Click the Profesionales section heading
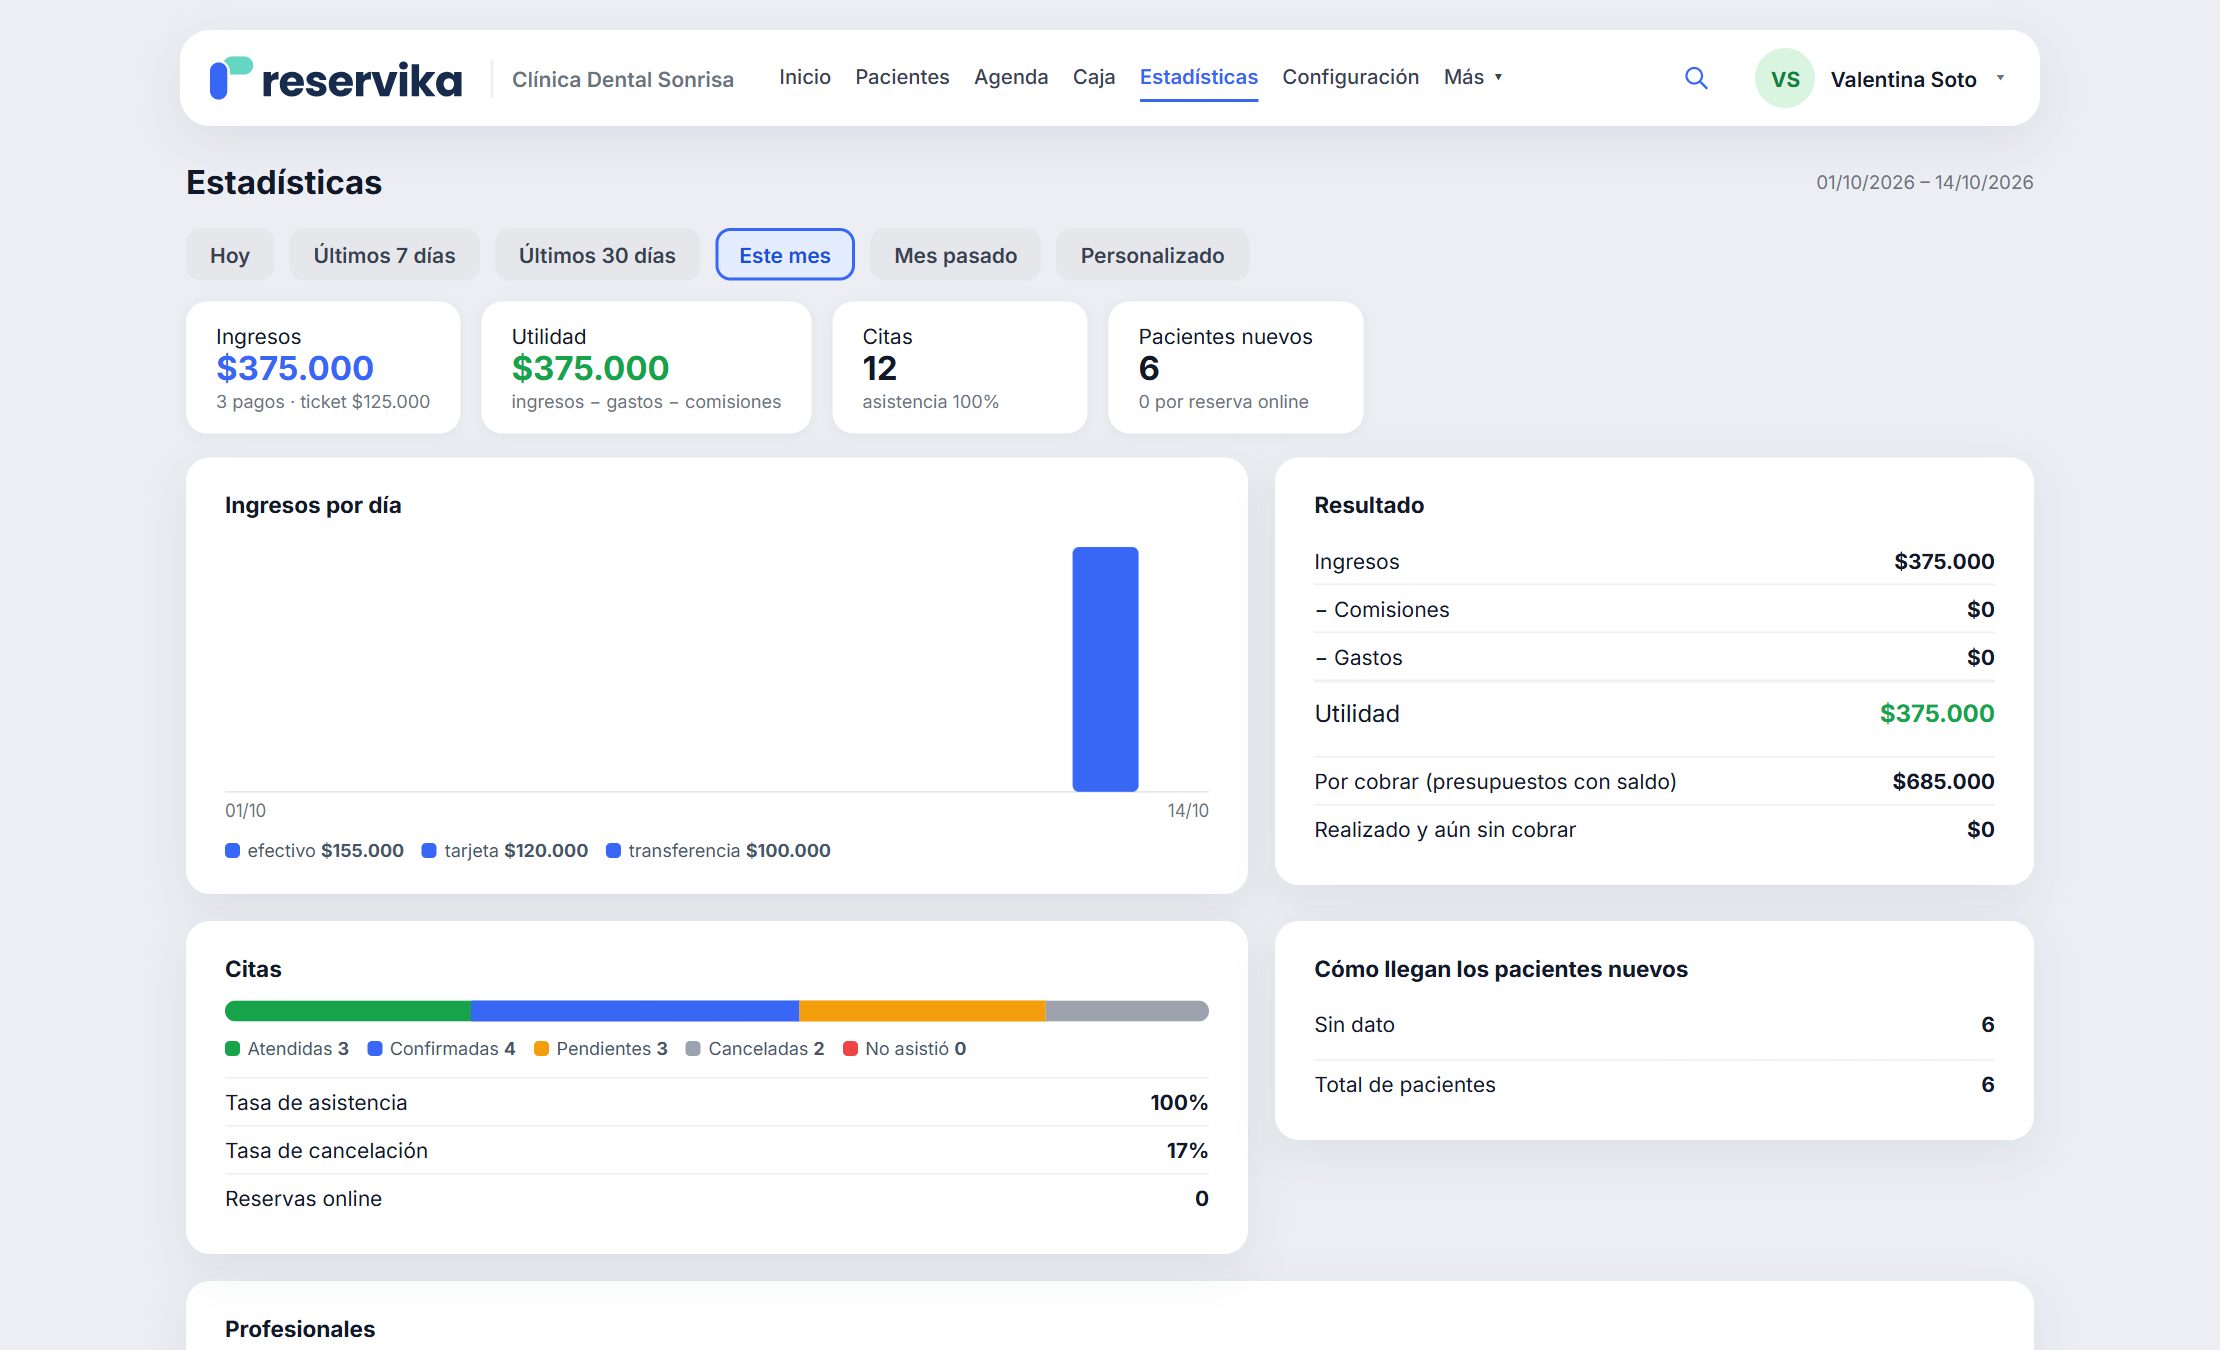 click(x=300, y=1329)
